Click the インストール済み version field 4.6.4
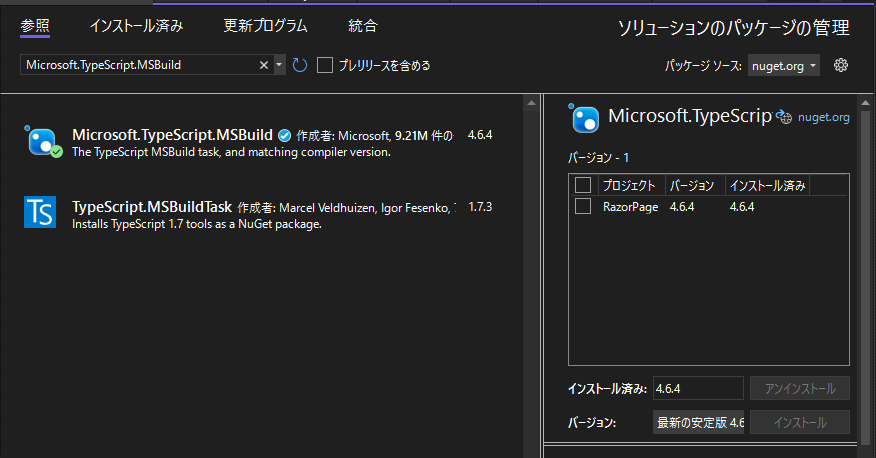Viewport: 876px width, 458px height. point(698,388)
